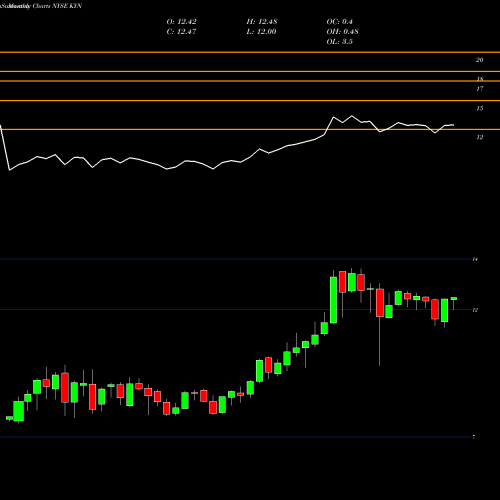Click the red candle with the longest lower wick
Screen dimensions: 500x500
(x=380, y=303)
